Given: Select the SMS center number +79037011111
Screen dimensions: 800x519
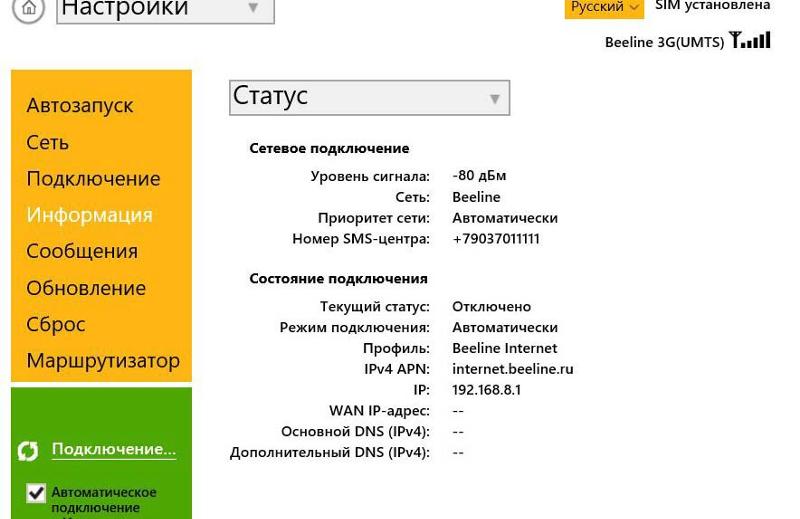Looking at the screenshot, I should 496,239.
